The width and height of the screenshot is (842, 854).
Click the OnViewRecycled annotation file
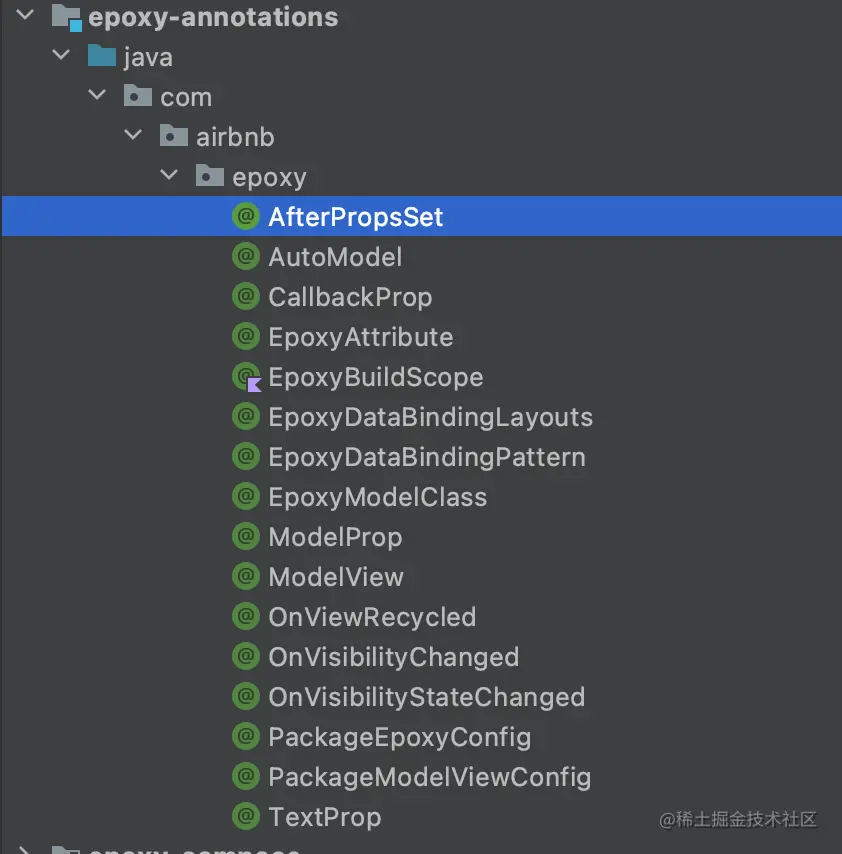(372, 617)
